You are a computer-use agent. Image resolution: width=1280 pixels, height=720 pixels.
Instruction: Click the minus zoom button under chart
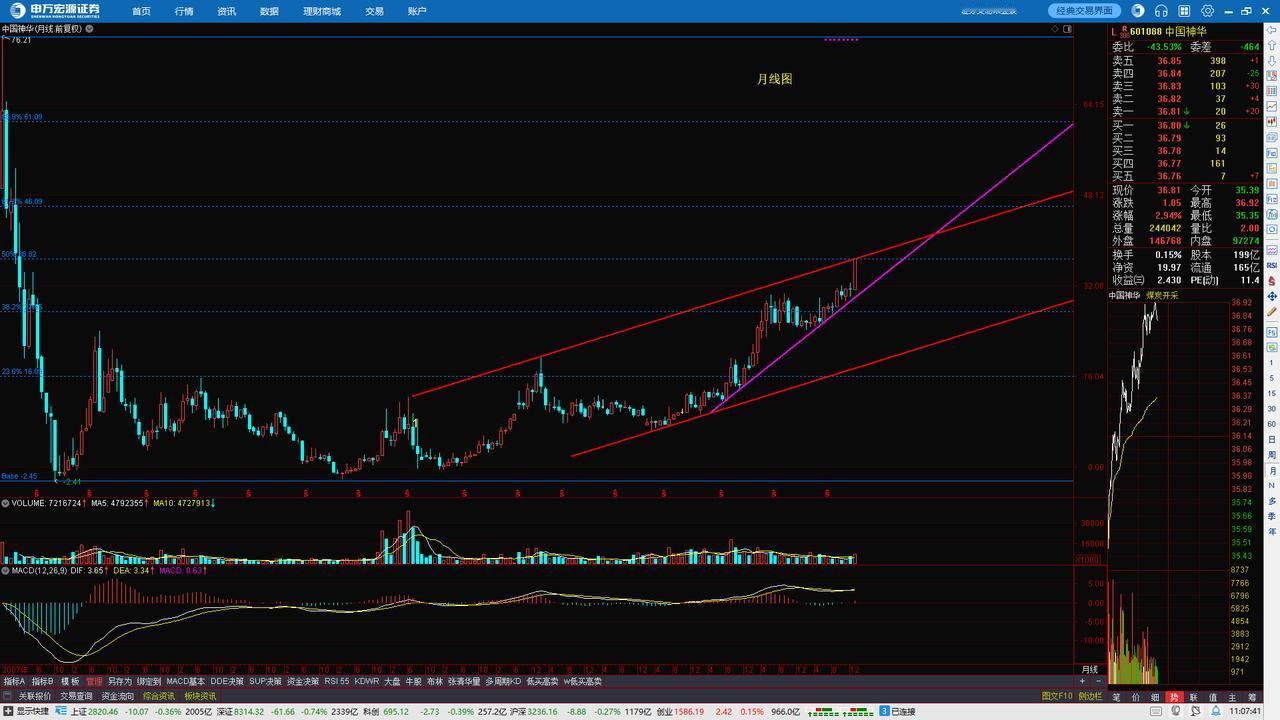pos(1098,681)
